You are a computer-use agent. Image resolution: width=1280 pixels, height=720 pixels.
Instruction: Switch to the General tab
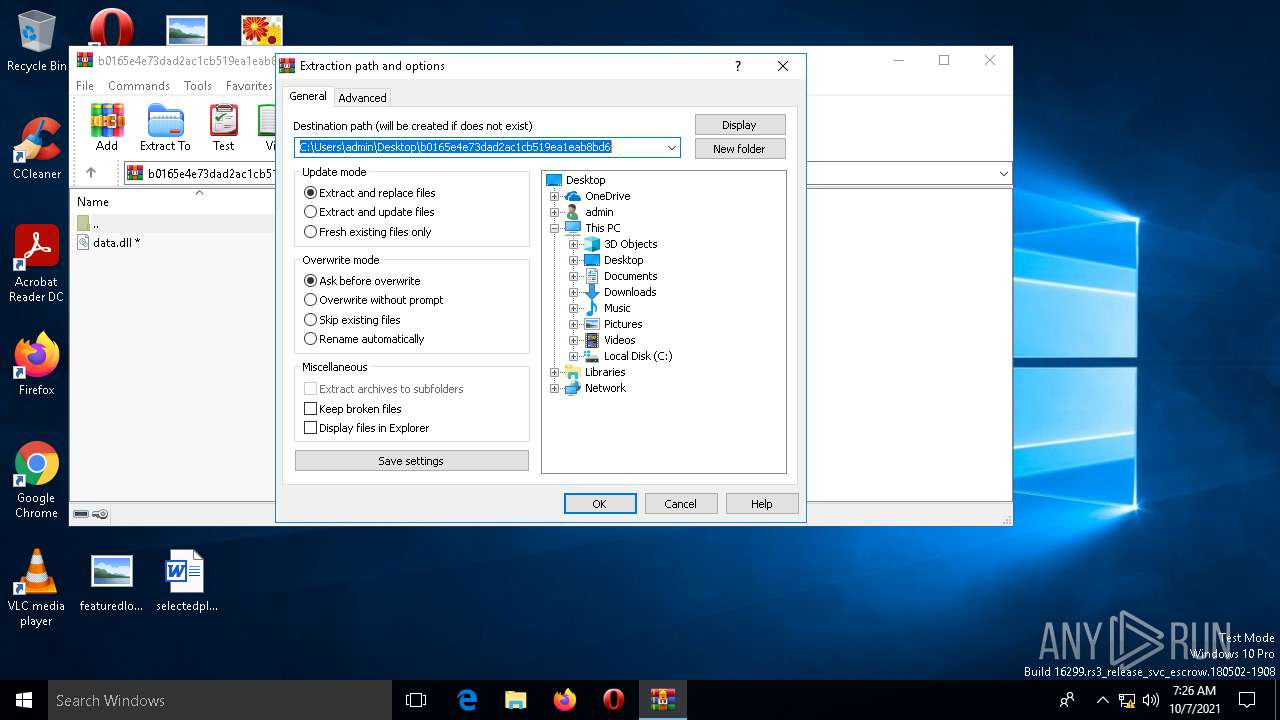tap(308, 96)
